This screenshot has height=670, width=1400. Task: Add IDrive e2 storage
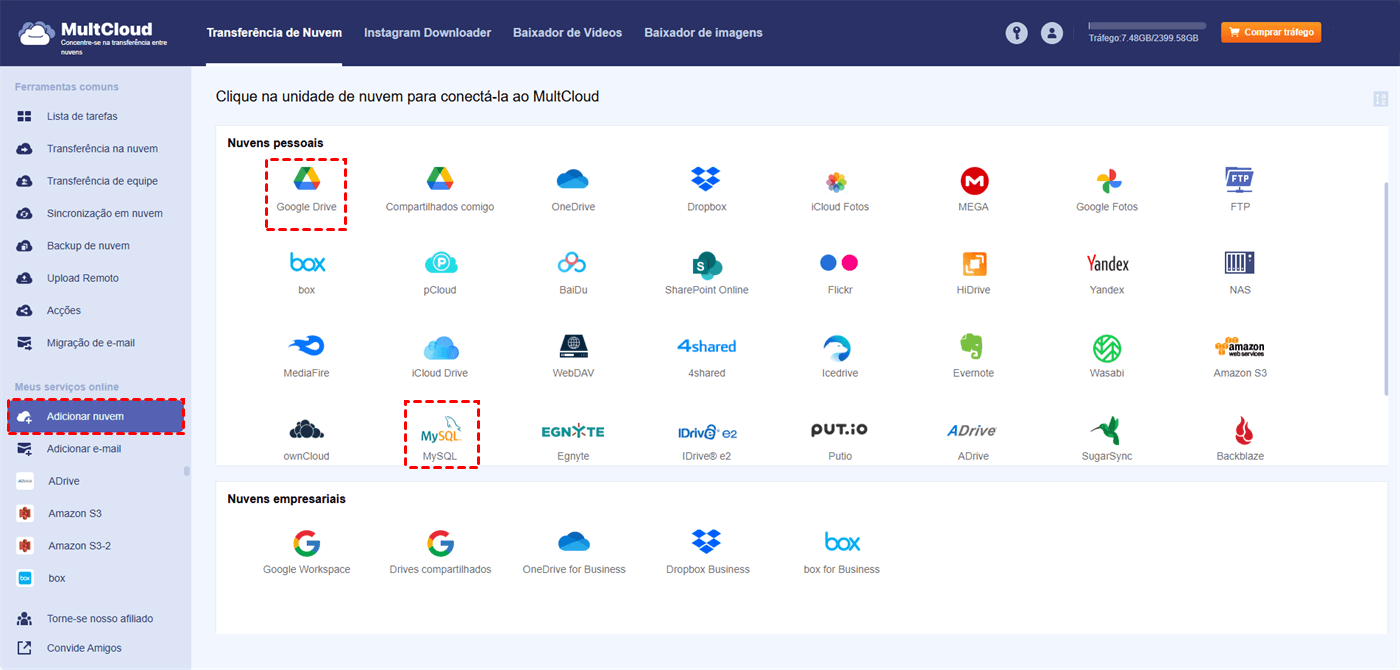tap(707, 432)
